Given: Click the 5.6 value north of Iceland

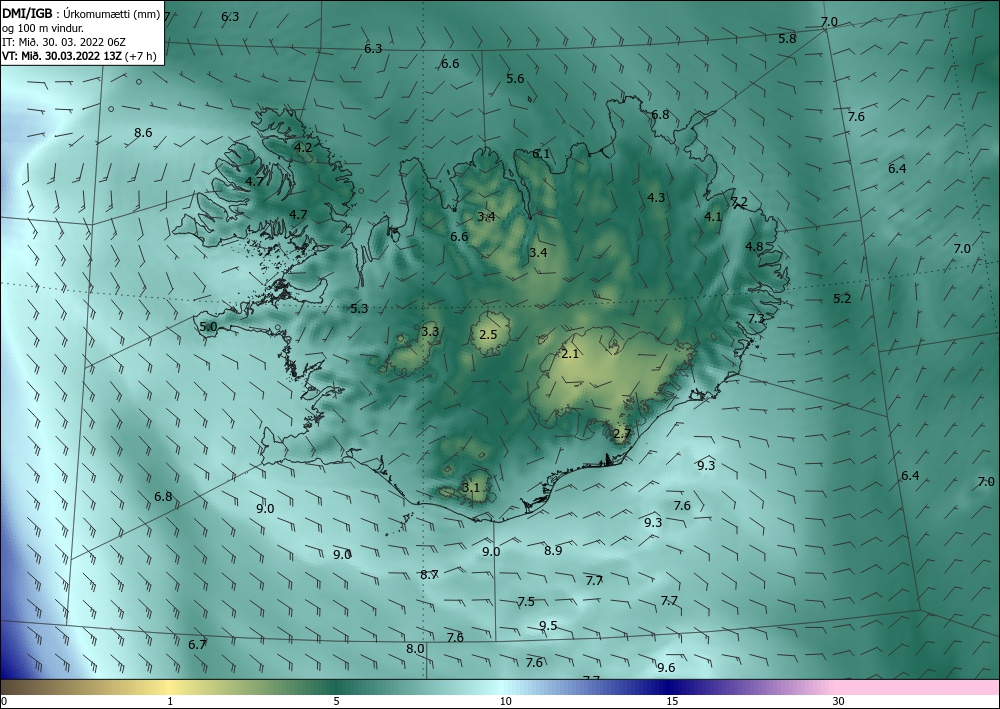Looking at the screenshot, I should pos(515,79).
